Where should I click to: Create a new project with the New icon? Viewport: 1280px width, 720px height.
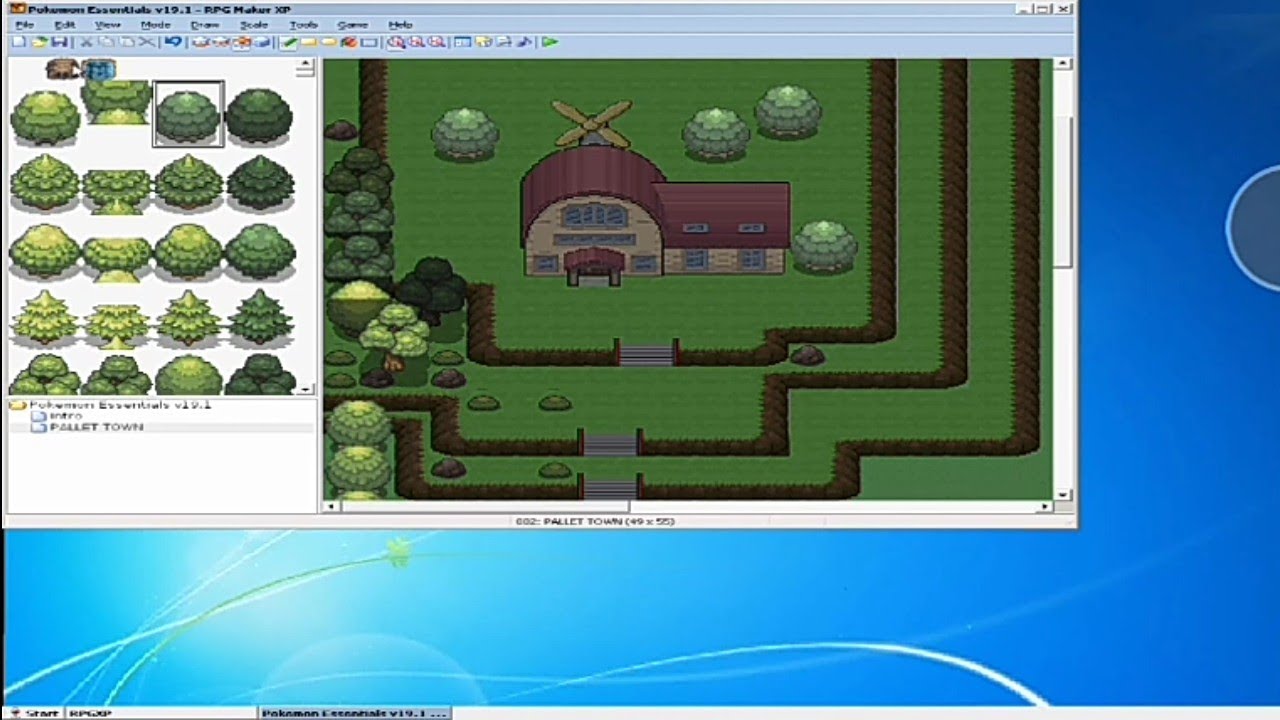click(19, 42)
